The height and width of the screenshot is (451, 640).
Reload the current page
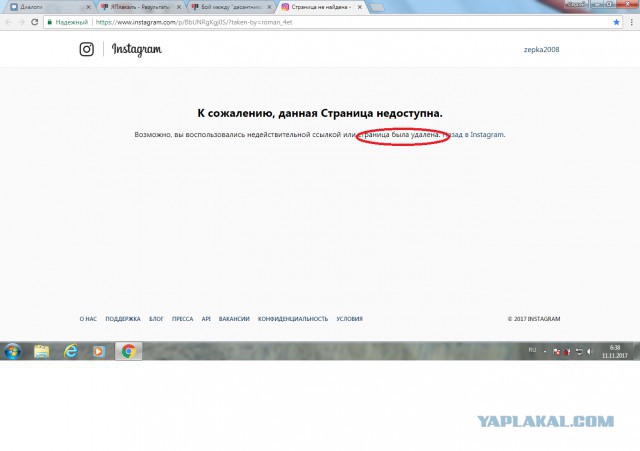pyautogui.click(x=35, y=22)
